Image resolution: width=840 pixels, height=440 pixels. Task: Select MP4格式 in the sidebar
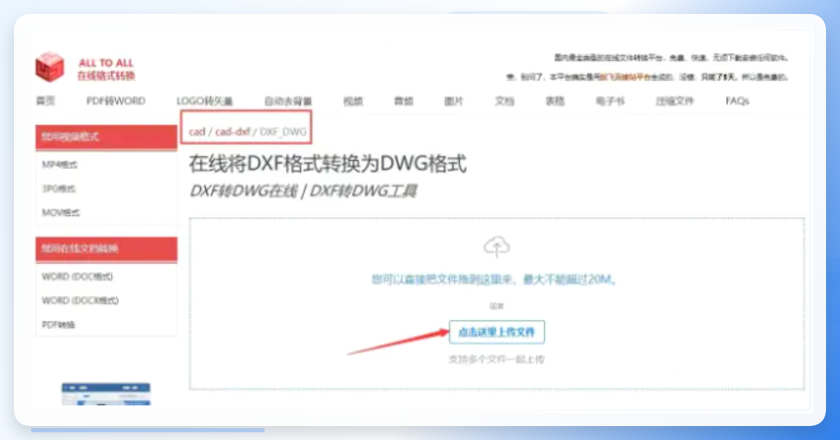[x=59, y=165]
